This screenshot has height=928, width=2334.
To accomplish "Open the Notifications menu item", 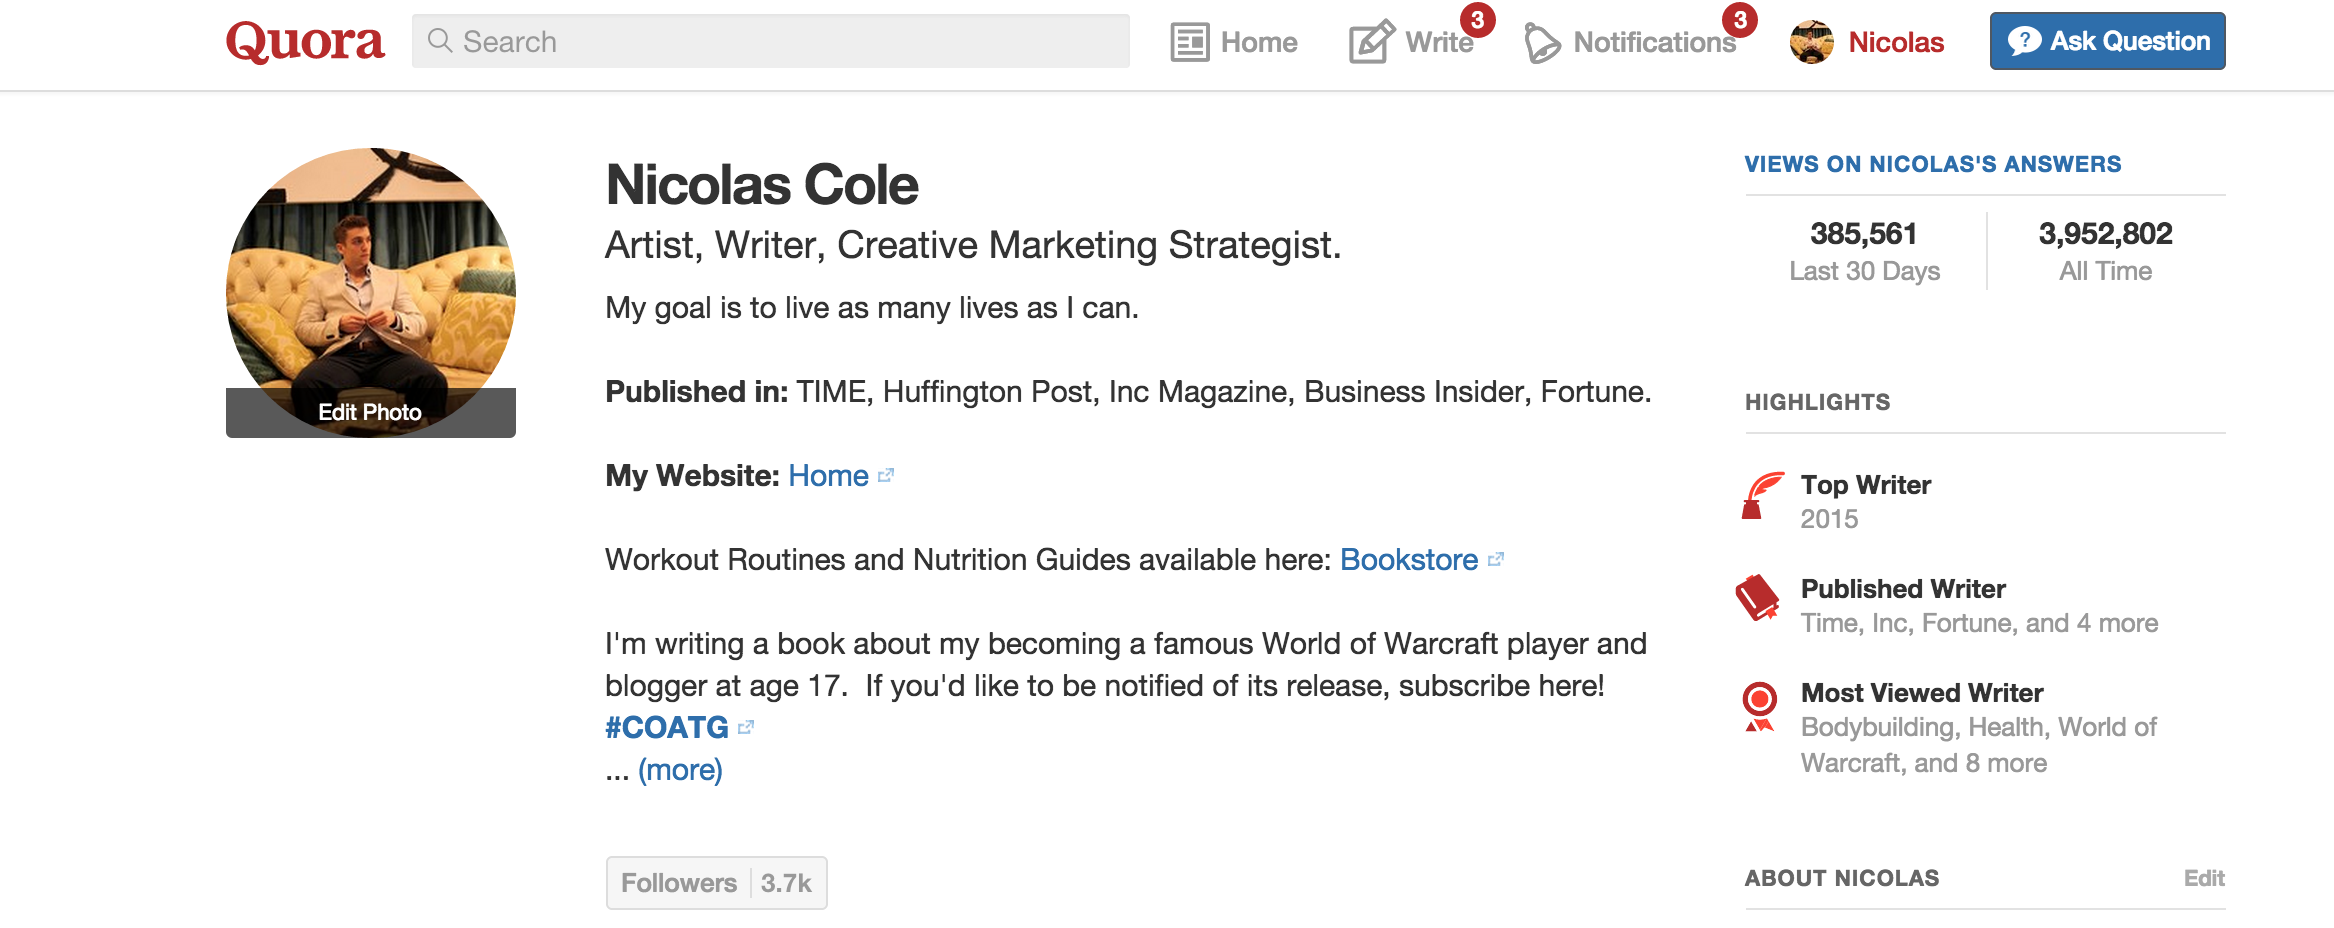I will (x=1654, y=42).
